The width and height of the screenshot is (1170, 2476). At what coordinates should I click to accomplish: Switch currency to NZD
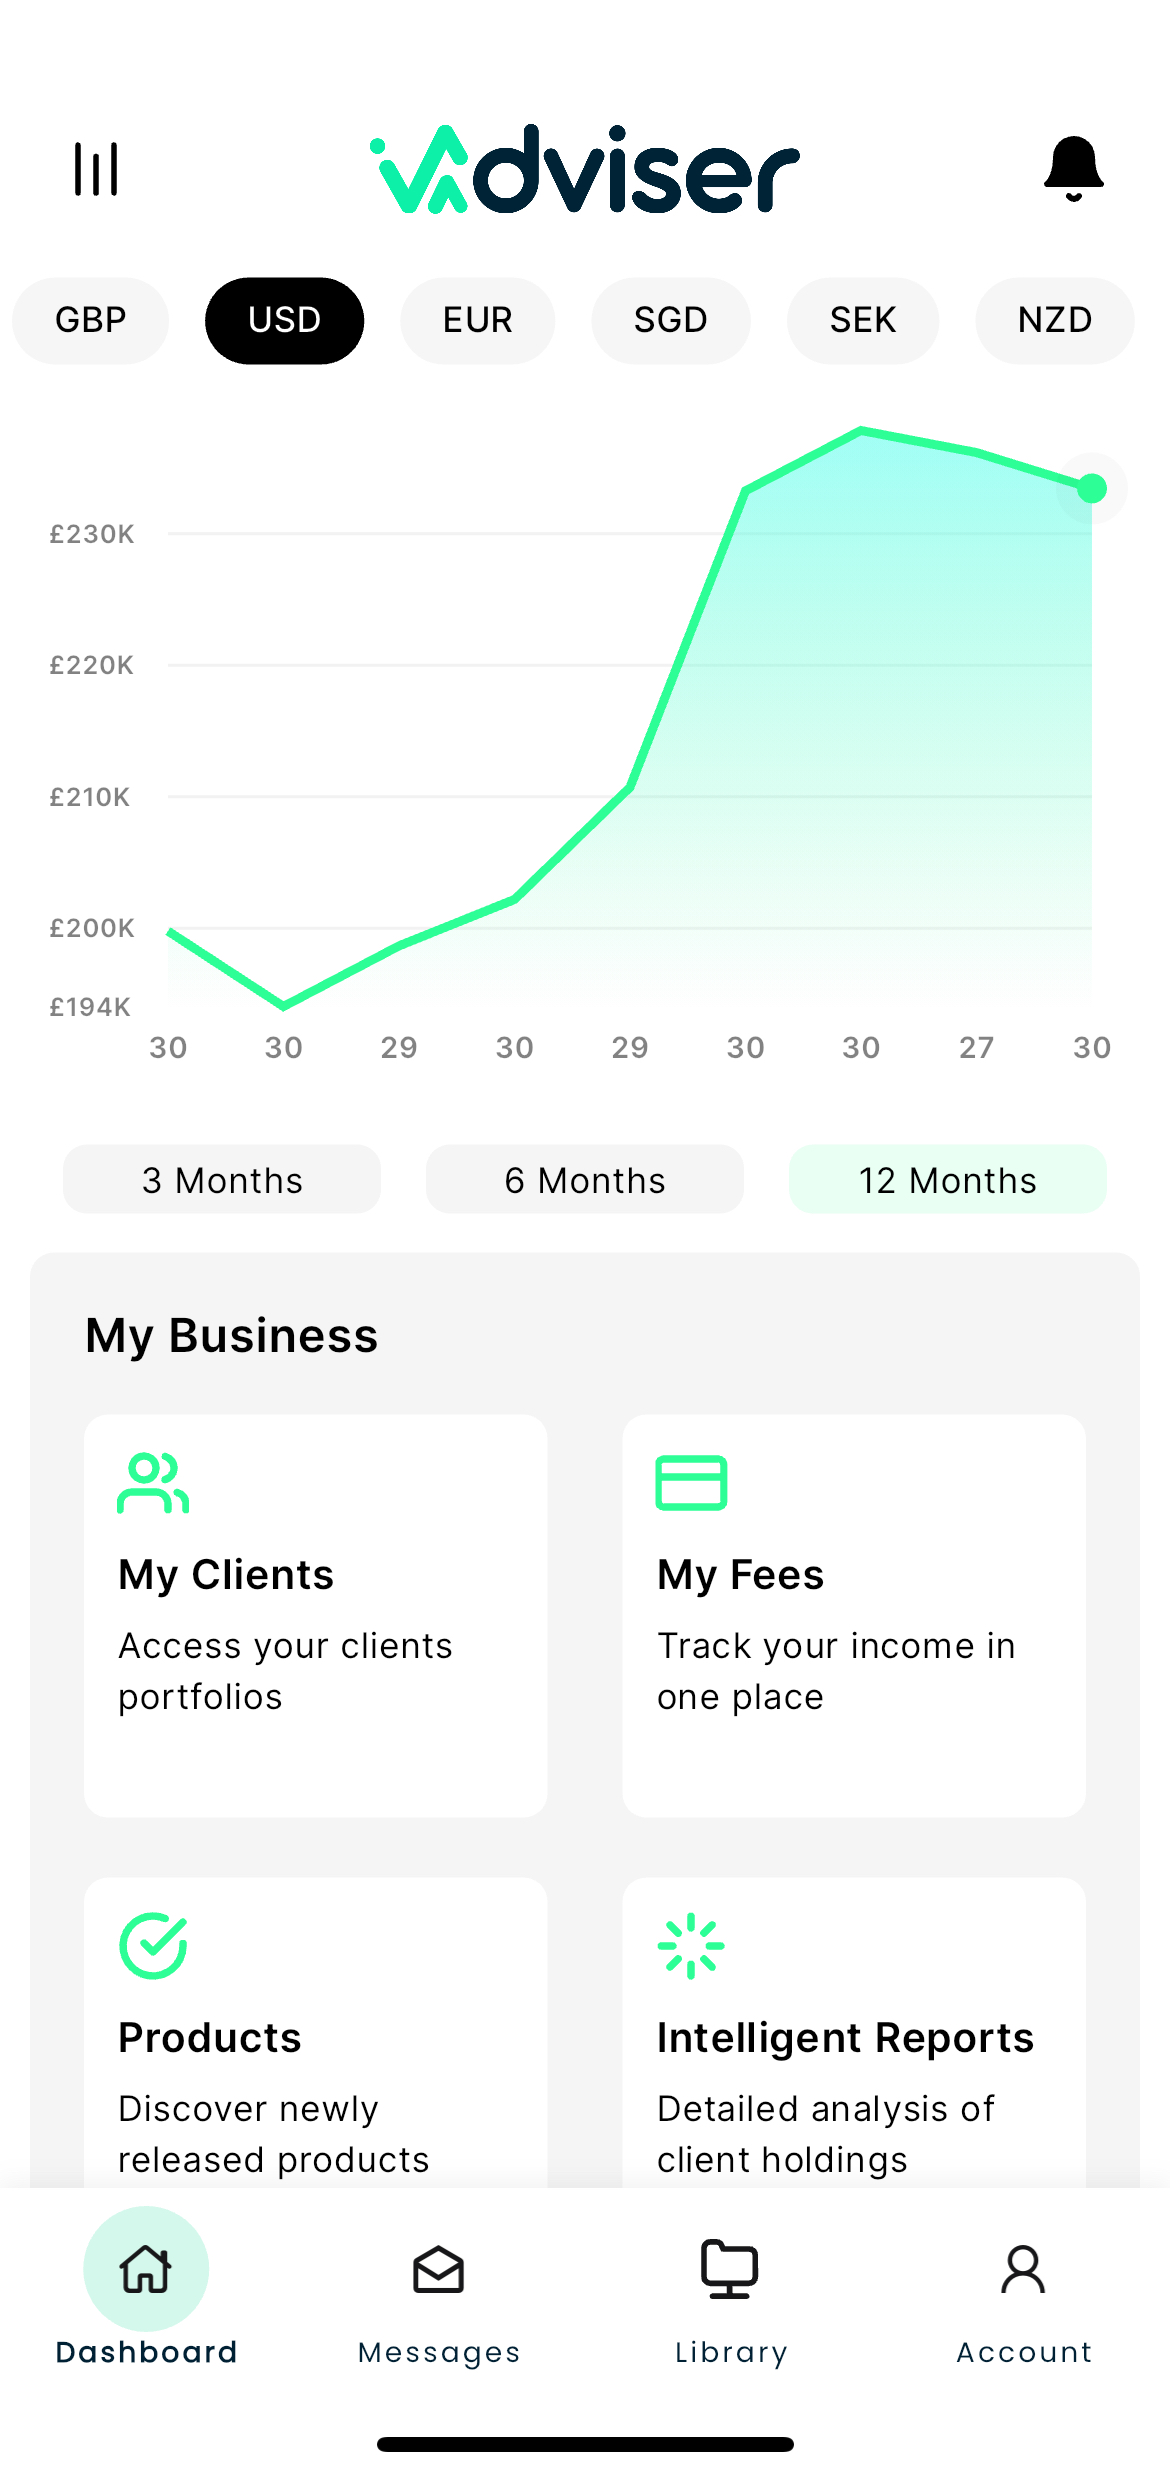1055,320
